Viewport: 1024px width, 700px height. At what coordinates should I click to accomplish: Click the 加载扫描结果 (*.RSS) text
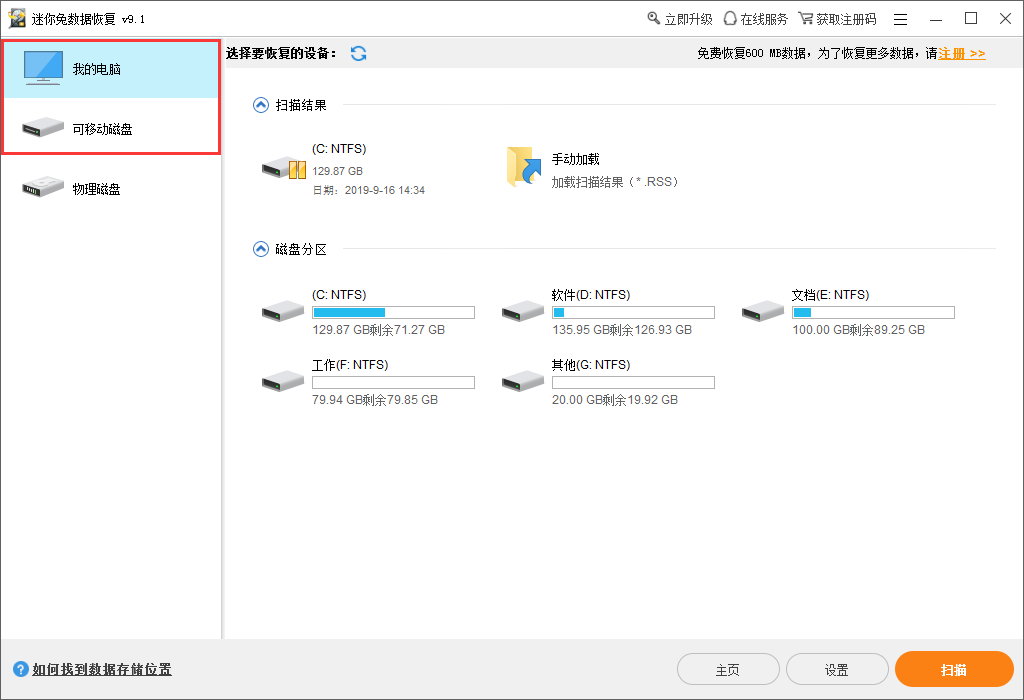(x=615, y=182)
